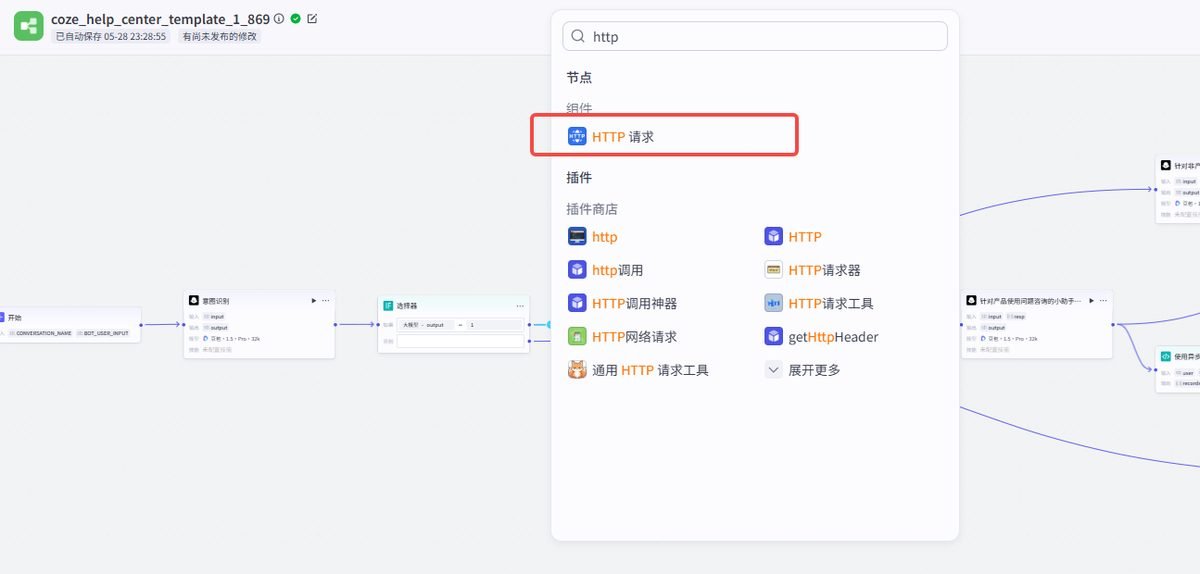Click the http调用 cube icon
Viewport: 1200px width, 574px height.
point(577,270)
